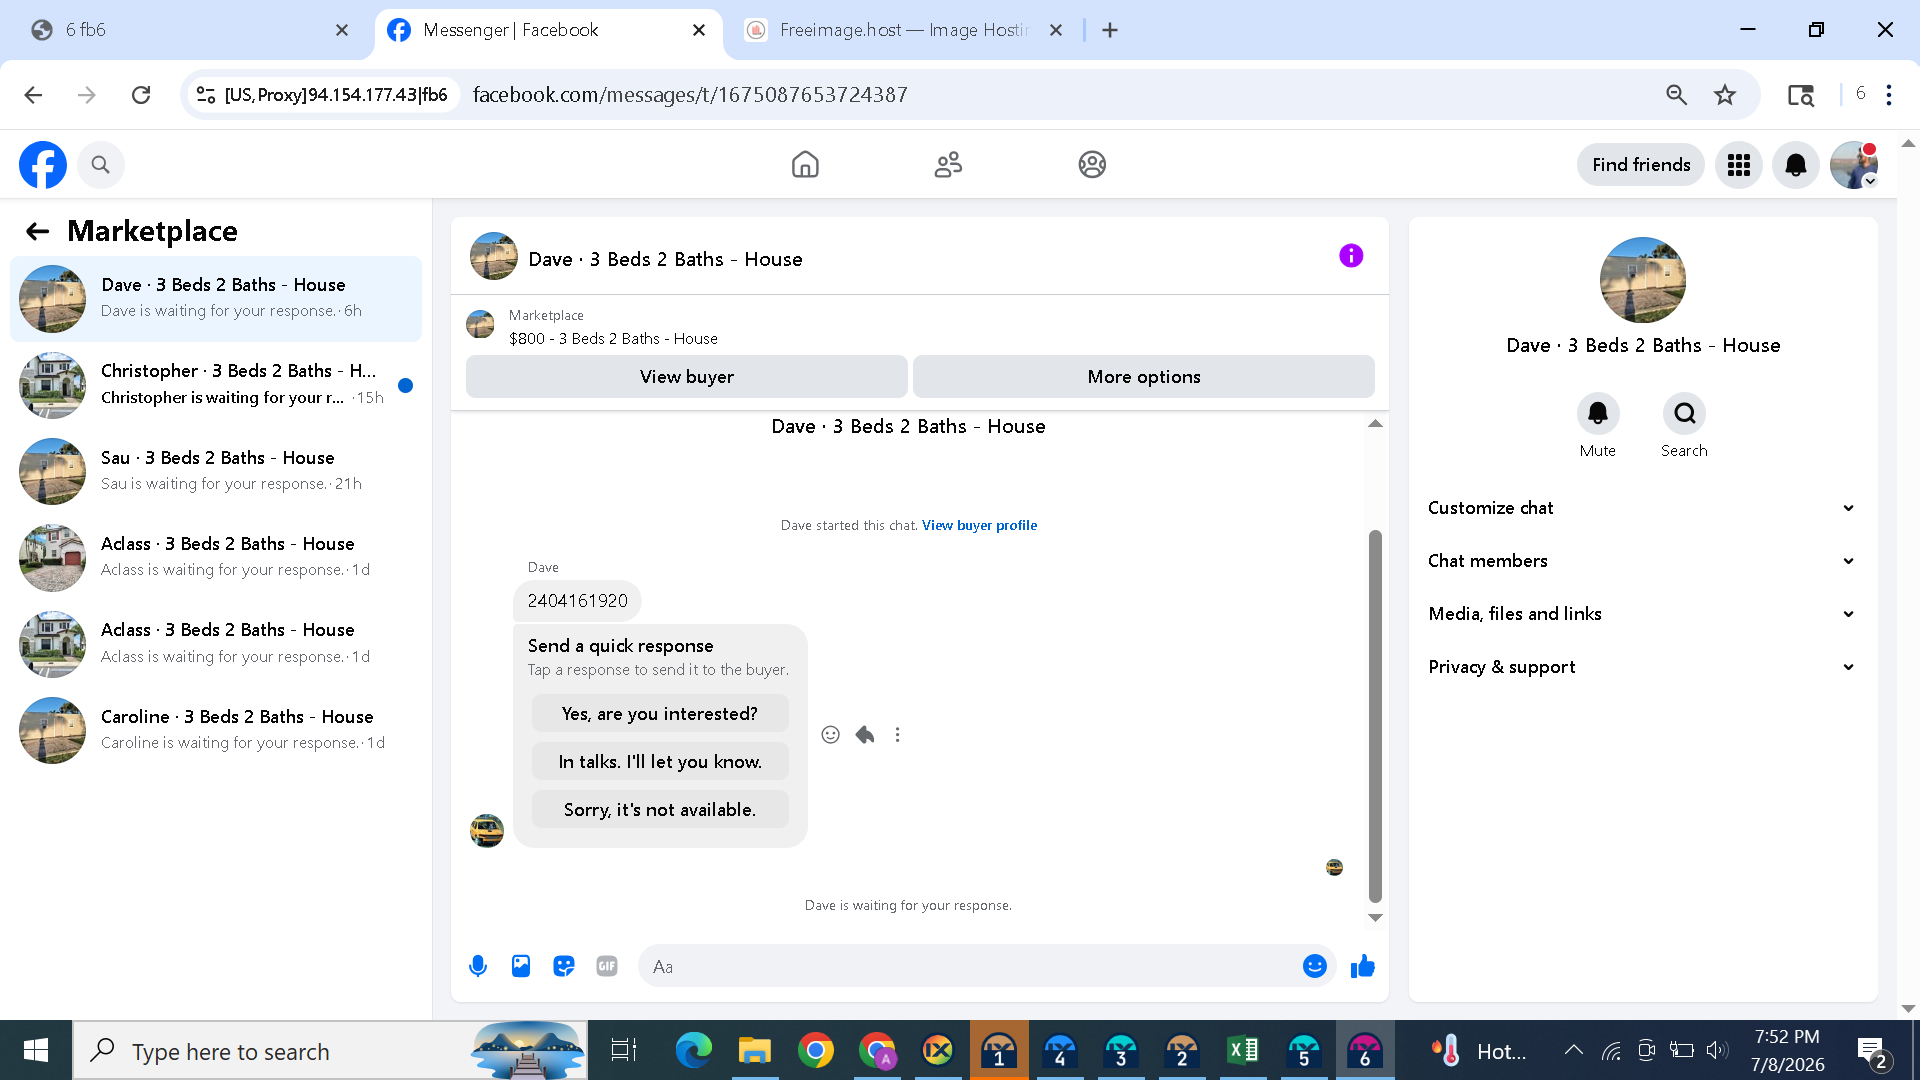Open the GIF picker
1920x1080 pixels.
point(607,966)
